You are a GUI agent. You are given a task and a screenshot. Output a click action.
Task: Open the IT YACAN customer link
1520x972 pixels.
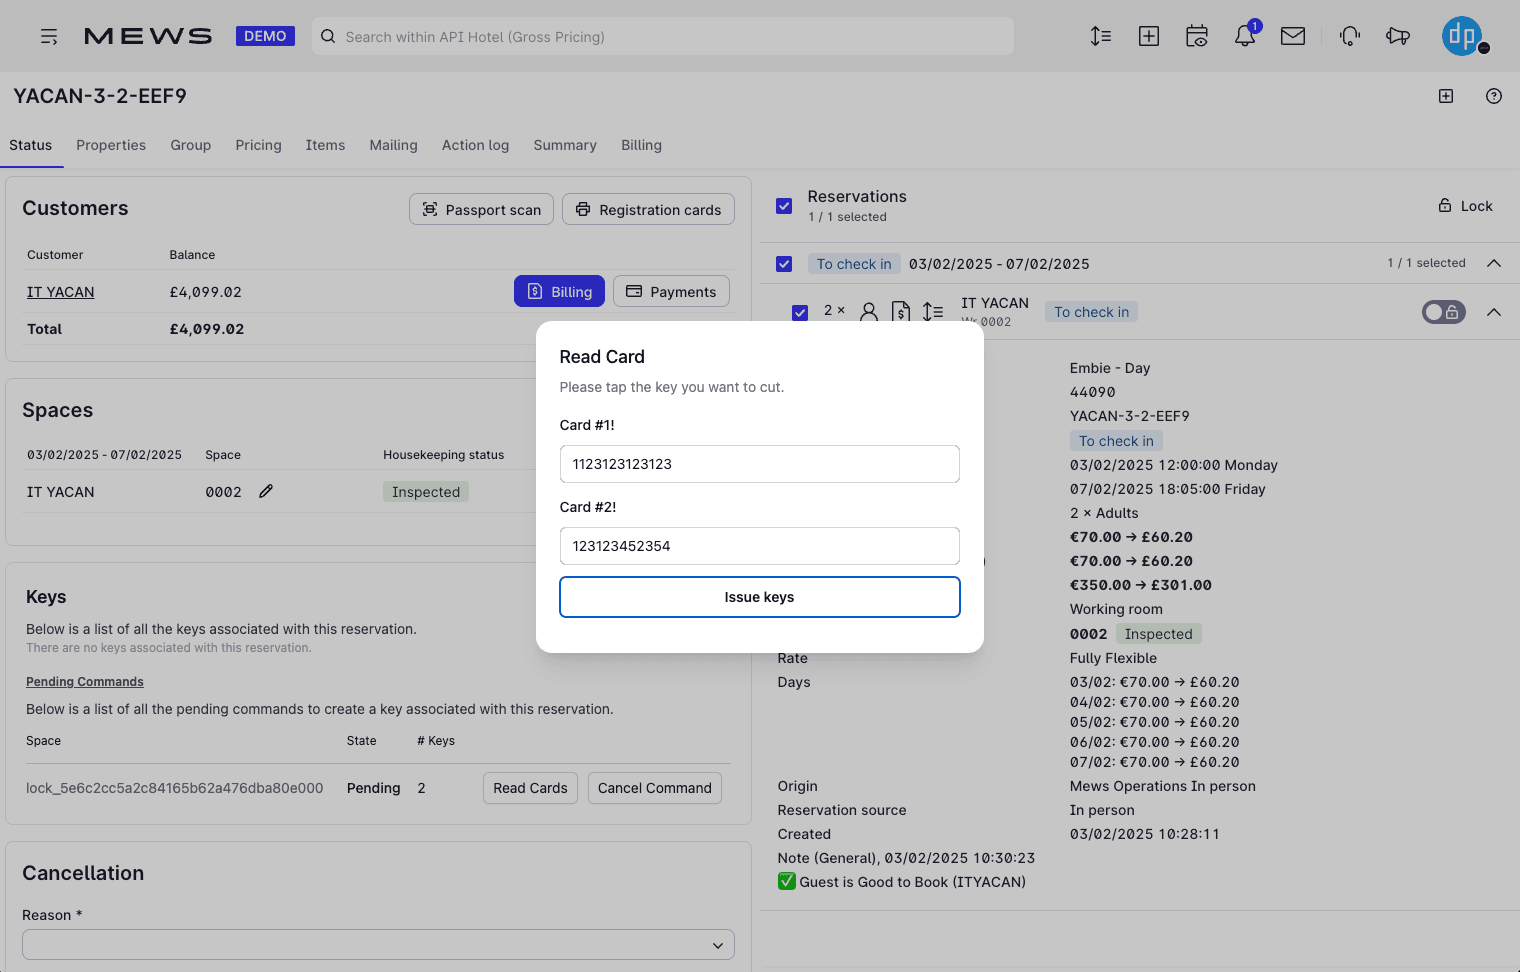click(60, 292)
